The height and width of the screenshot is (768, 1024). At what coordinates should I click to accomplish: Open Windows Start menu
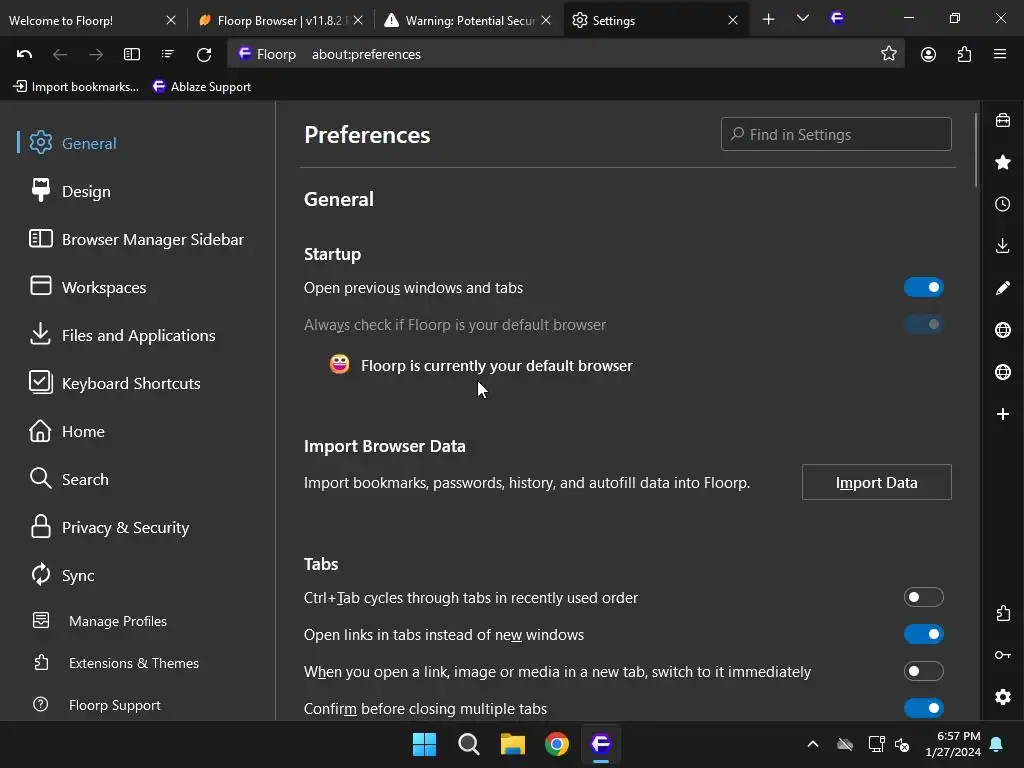pyautogui.click(x=424, y=744)
